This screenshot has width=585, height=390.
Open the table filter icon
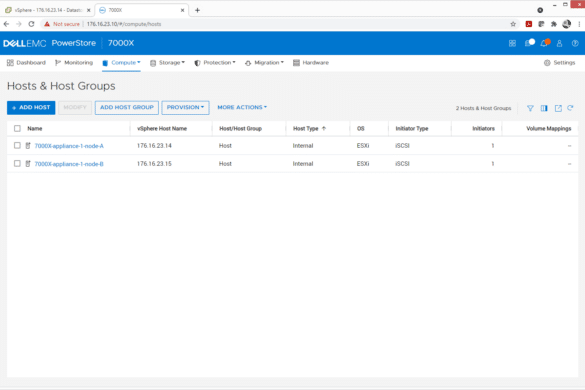530,108
